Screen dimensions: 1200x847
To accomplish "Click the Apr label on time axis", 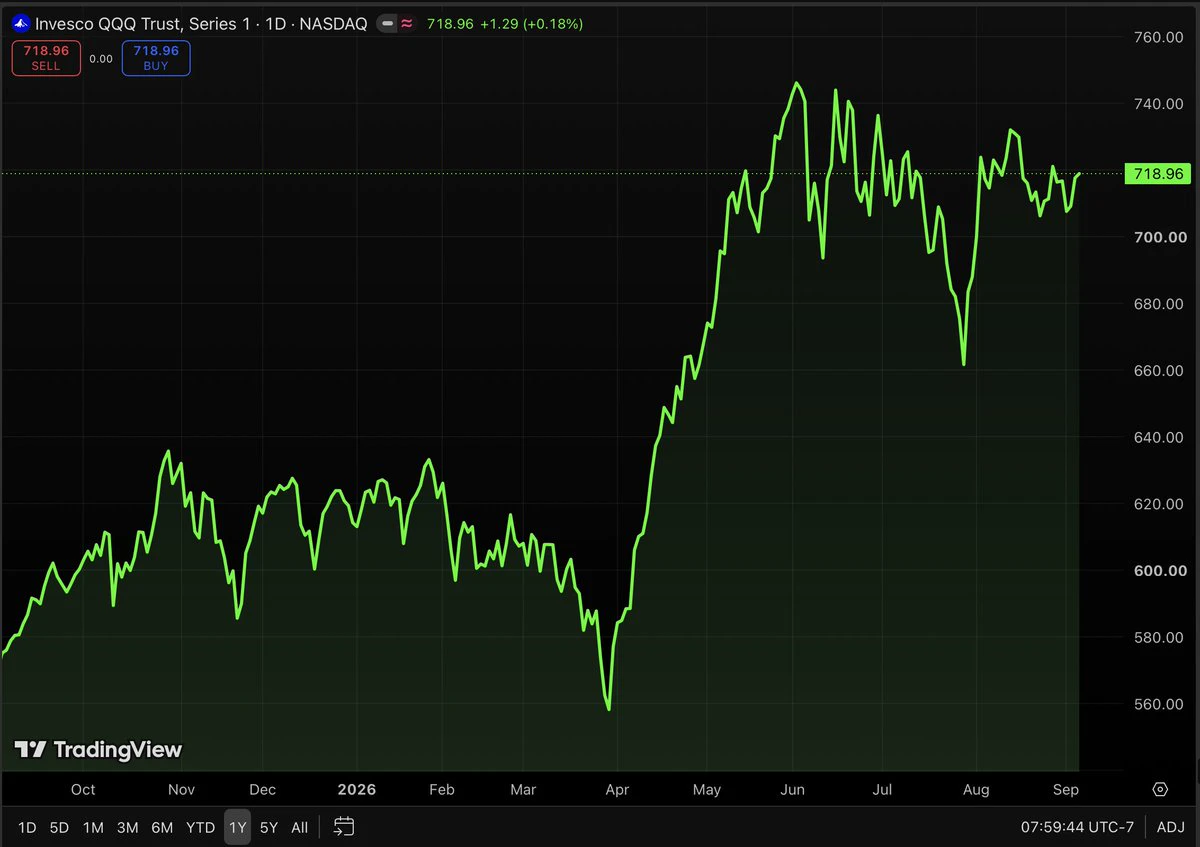I will click(x=617, y=789).
